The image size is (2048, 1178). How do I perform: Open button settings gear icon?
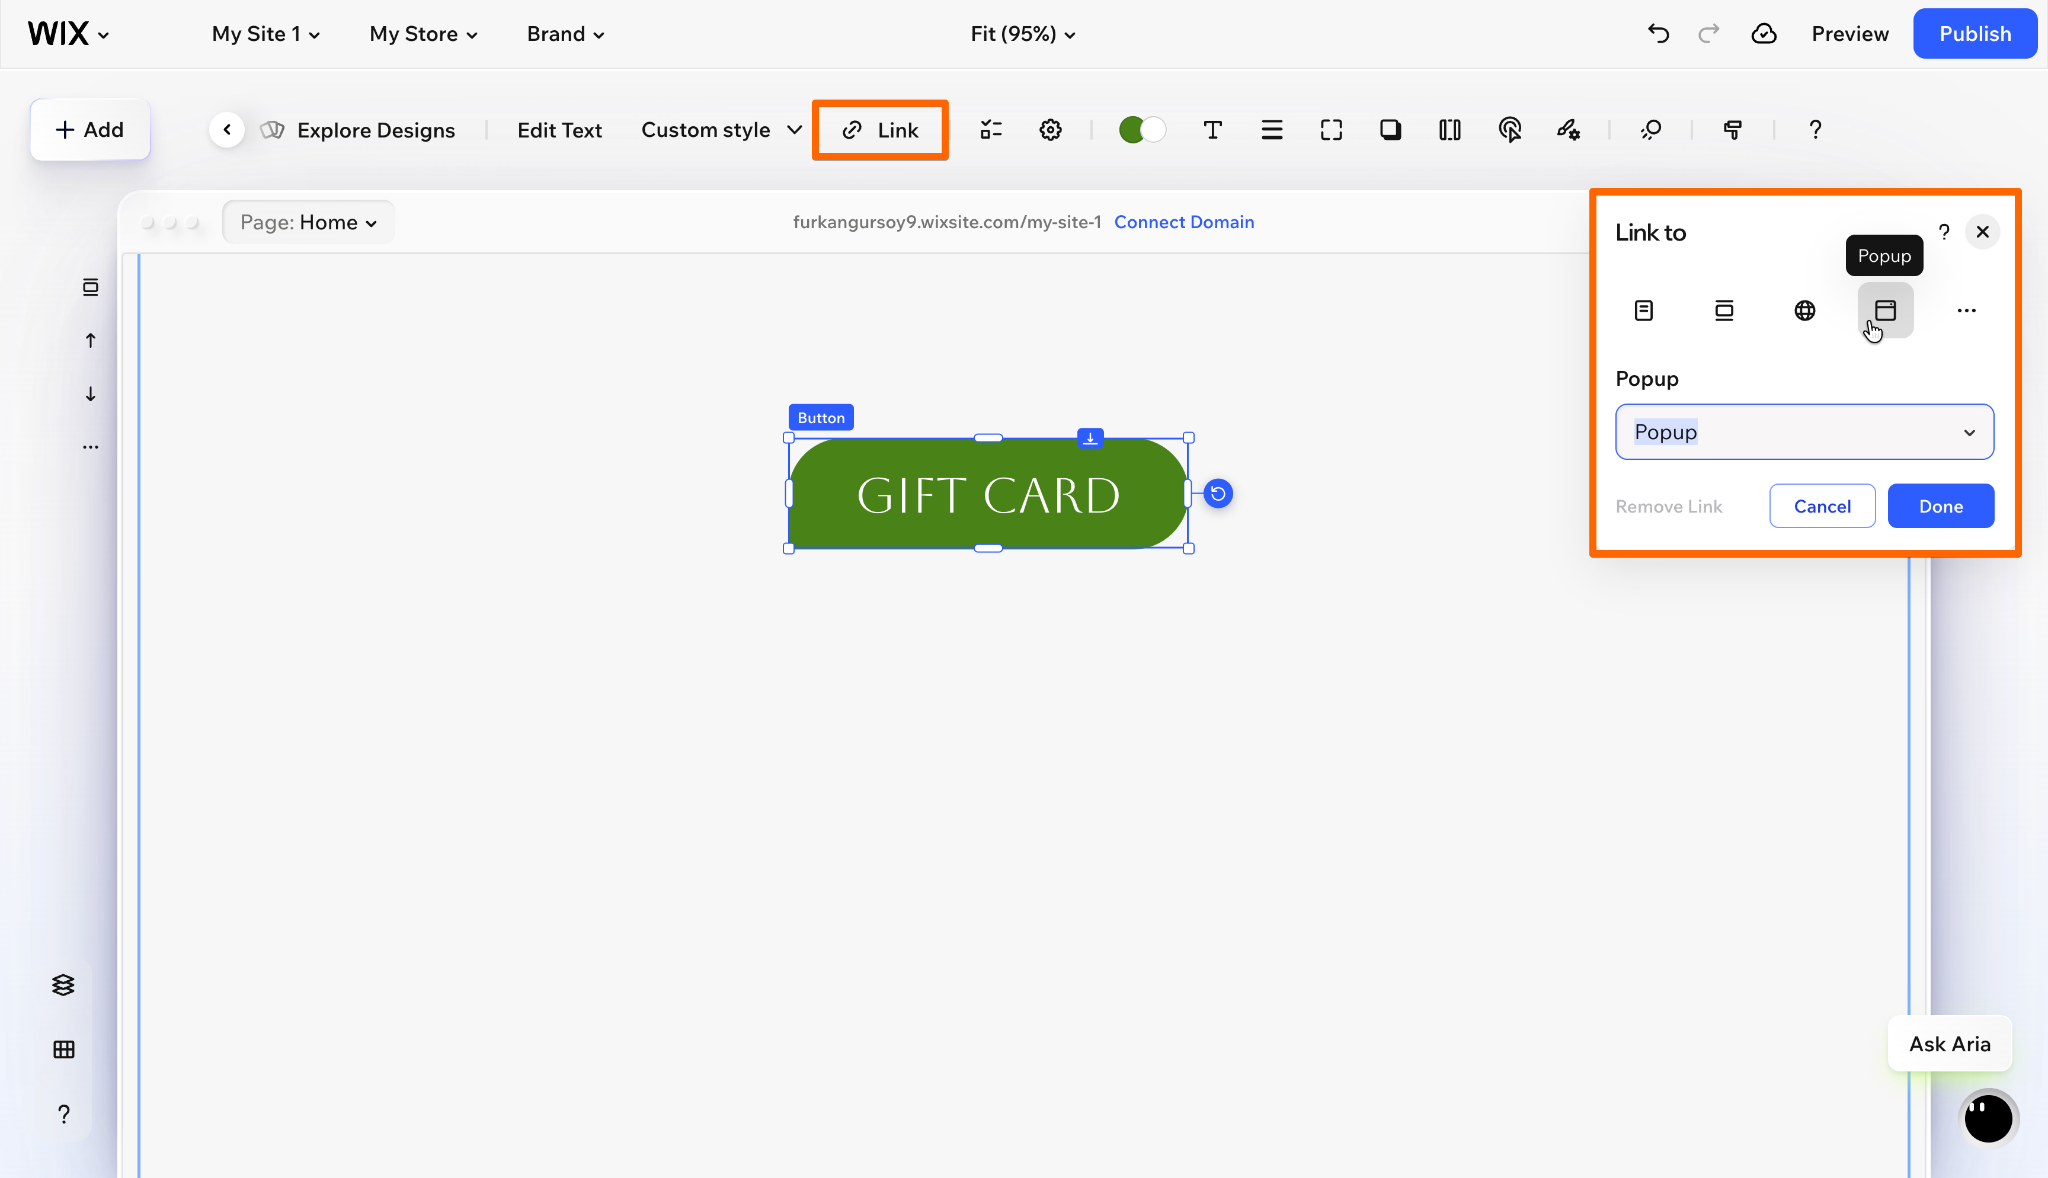point(1050,130)
